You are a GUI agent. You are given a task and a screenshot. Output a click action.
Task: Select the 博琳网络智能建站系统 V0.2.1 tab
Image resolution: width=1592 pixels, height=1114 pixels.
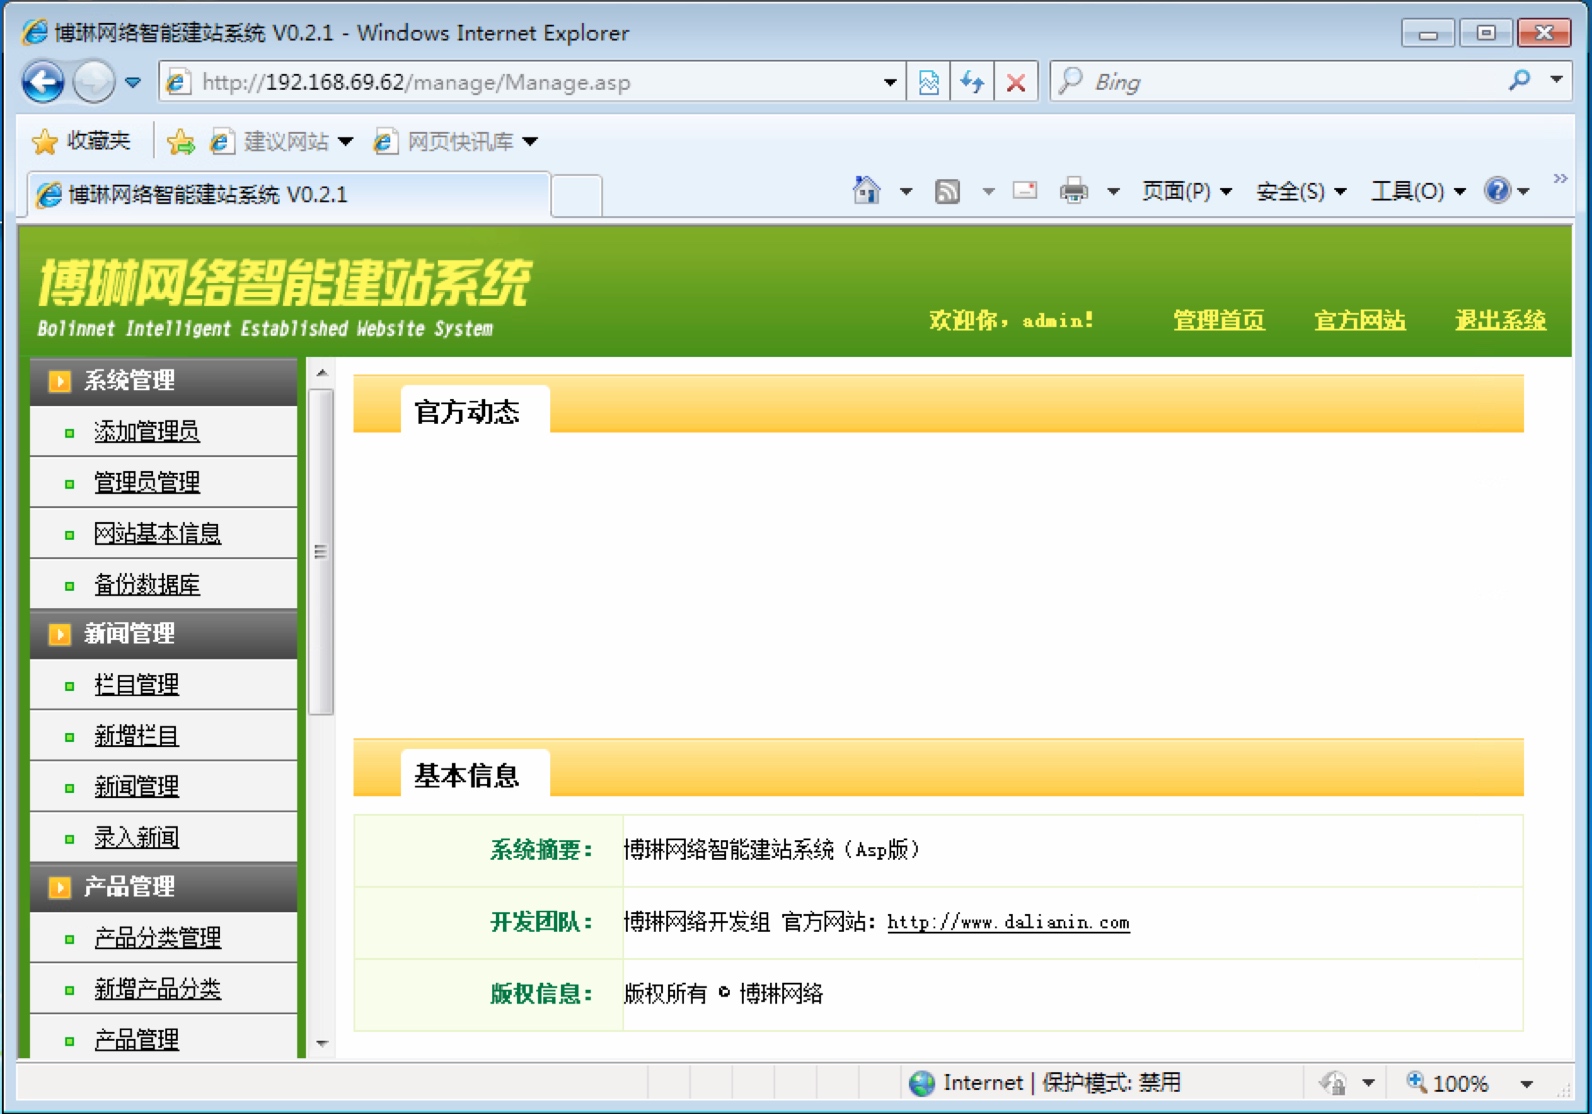290,194
